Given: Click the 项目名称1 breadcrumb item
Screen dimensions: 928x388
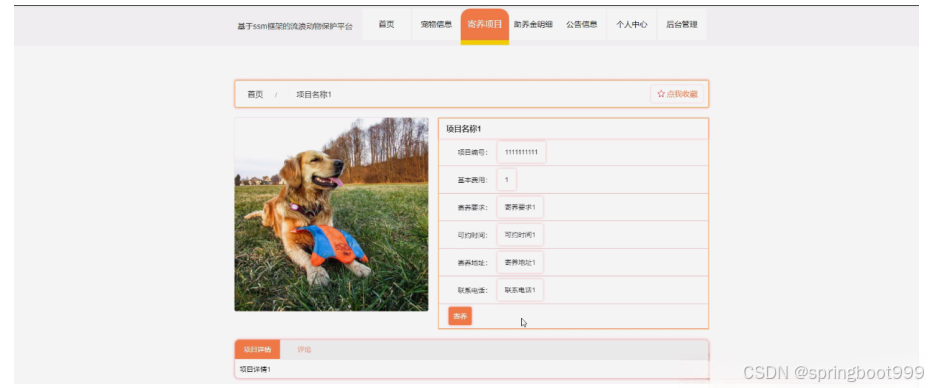Looking at the screenshot, I should 314,95.
